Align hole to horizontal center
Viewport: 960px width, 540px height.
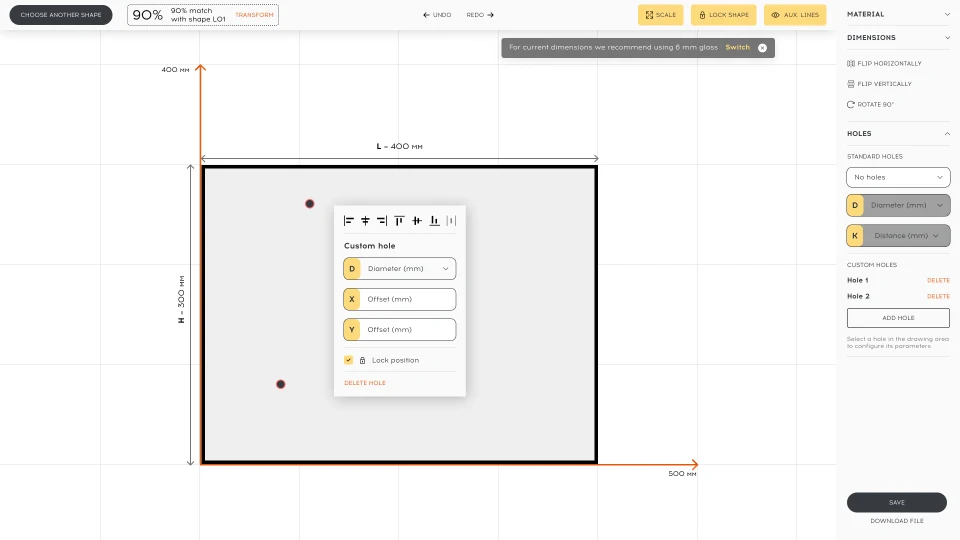tap(366, 221)
